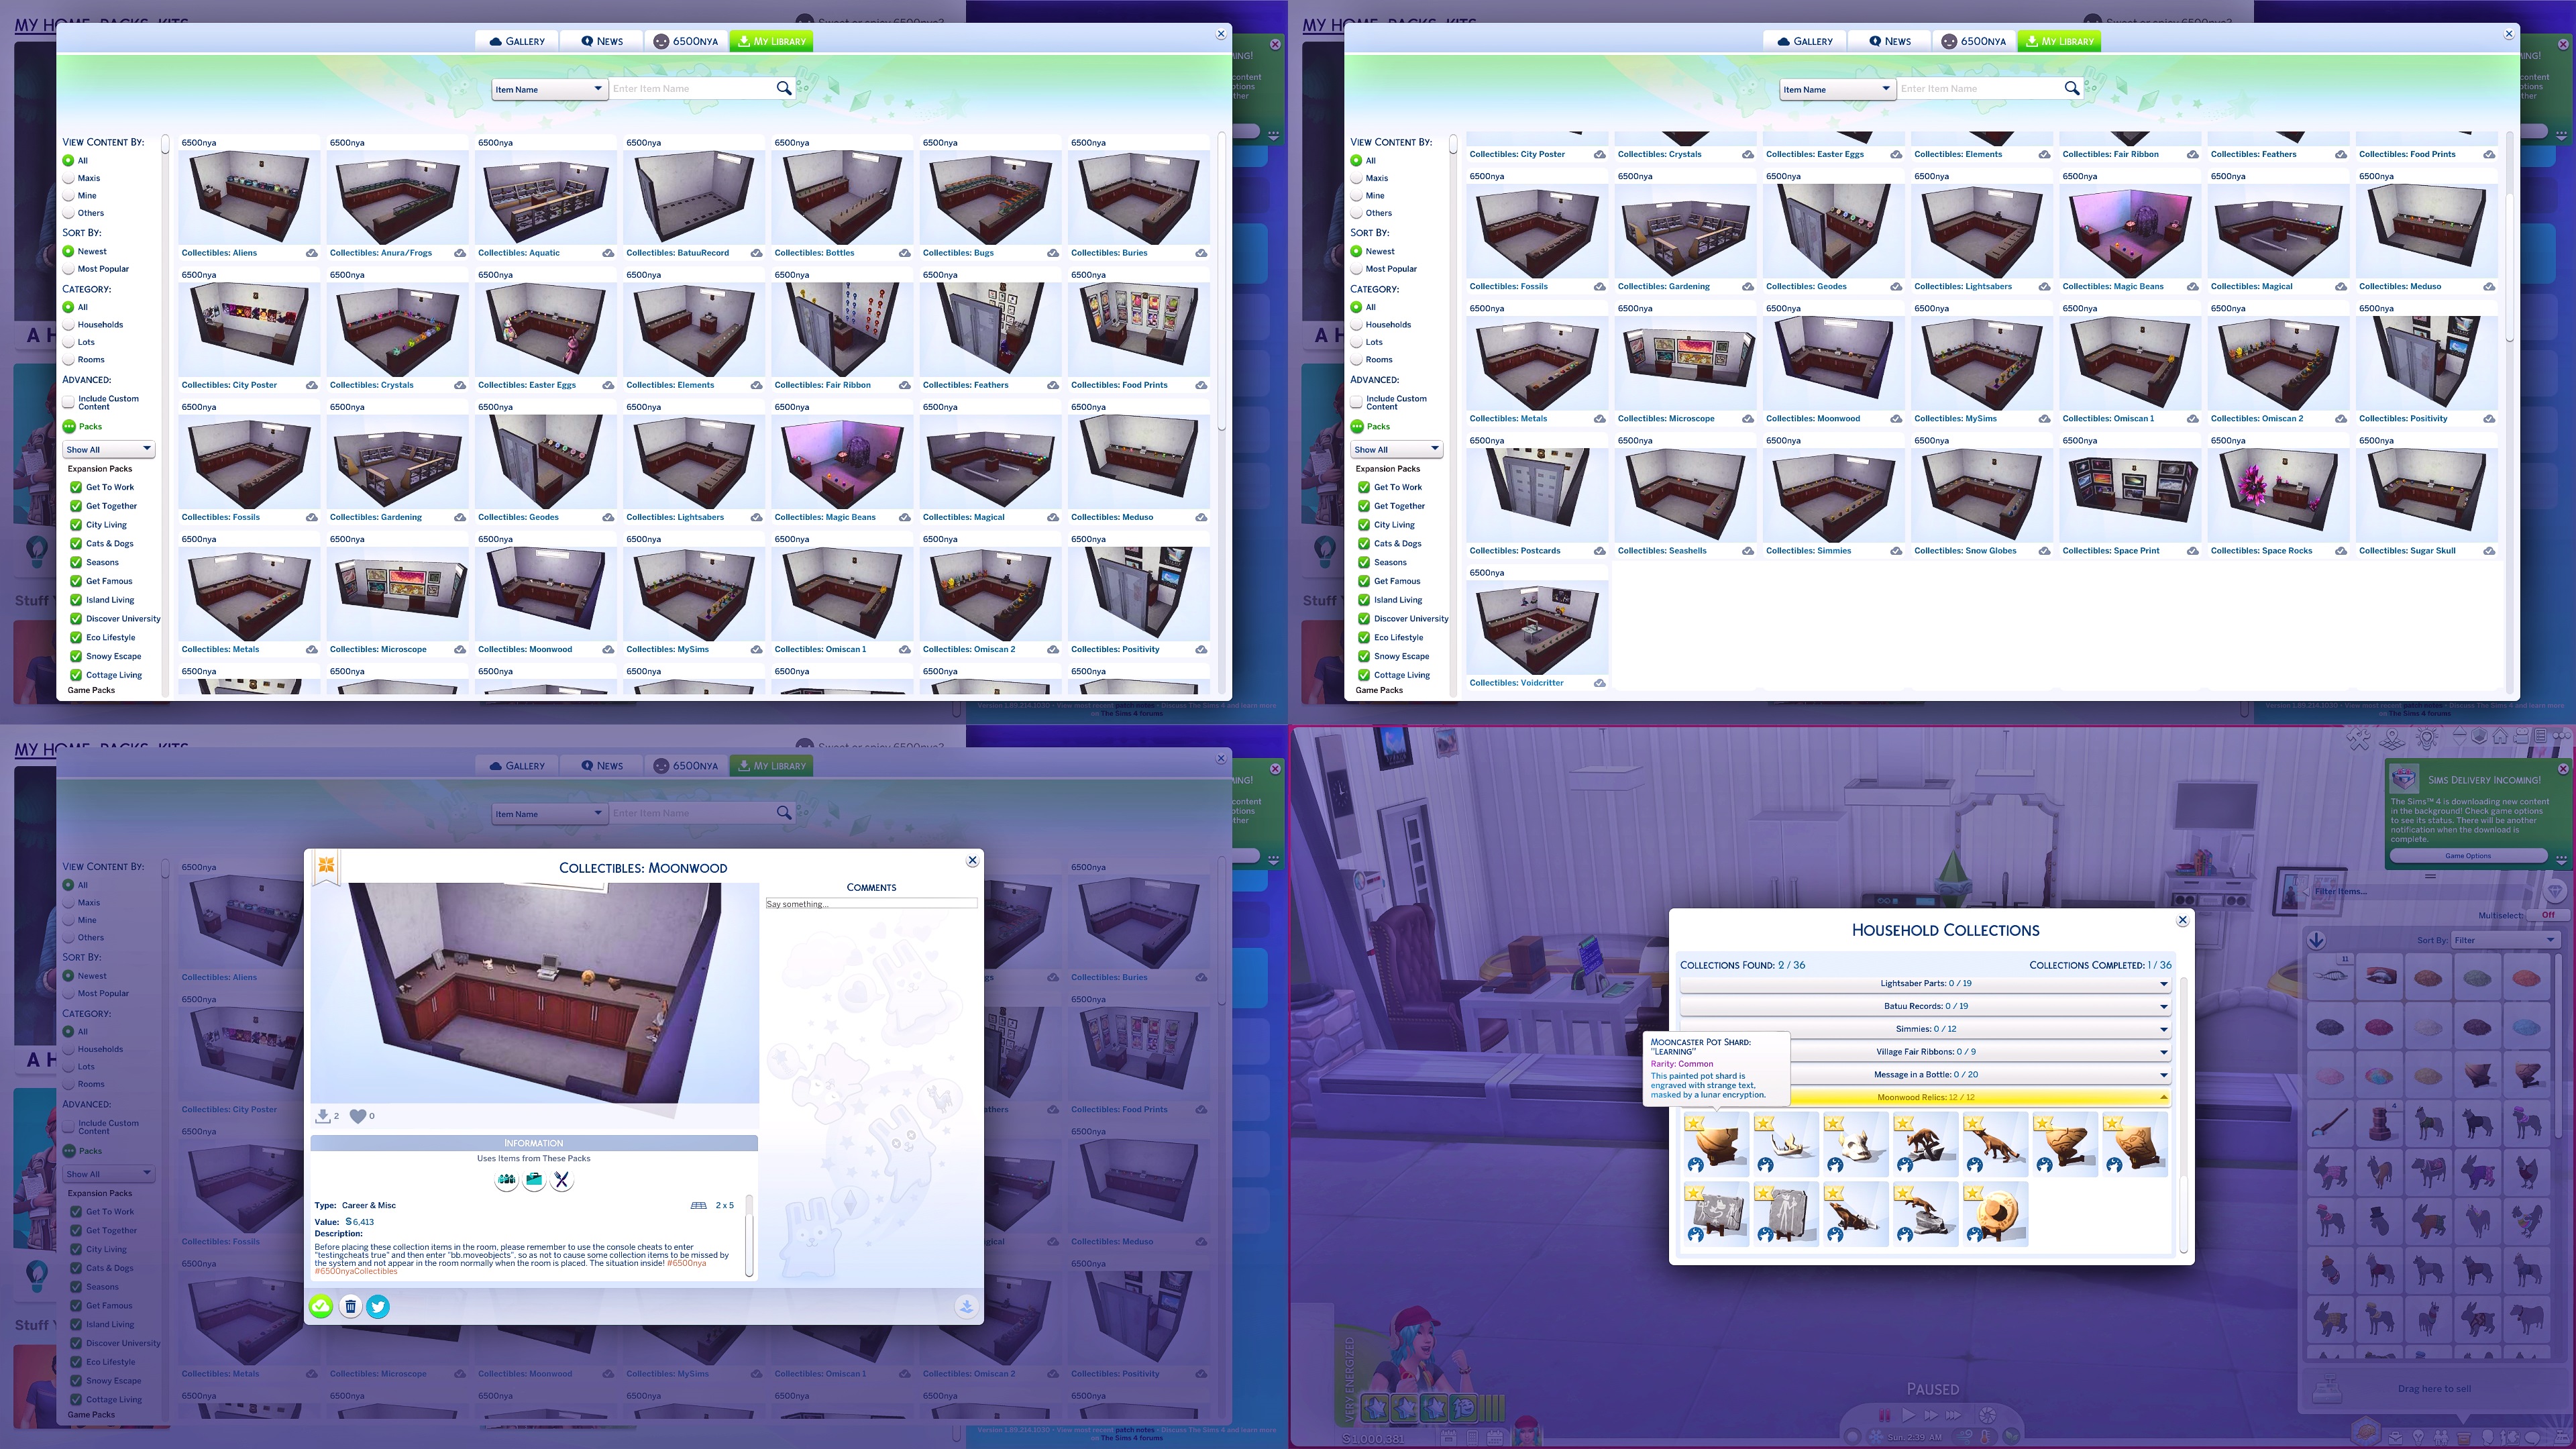The width and height of the screenshot is (2576, 1449).
Task: Click the download arrow under the Moonwood preview
Action: 322,1115
